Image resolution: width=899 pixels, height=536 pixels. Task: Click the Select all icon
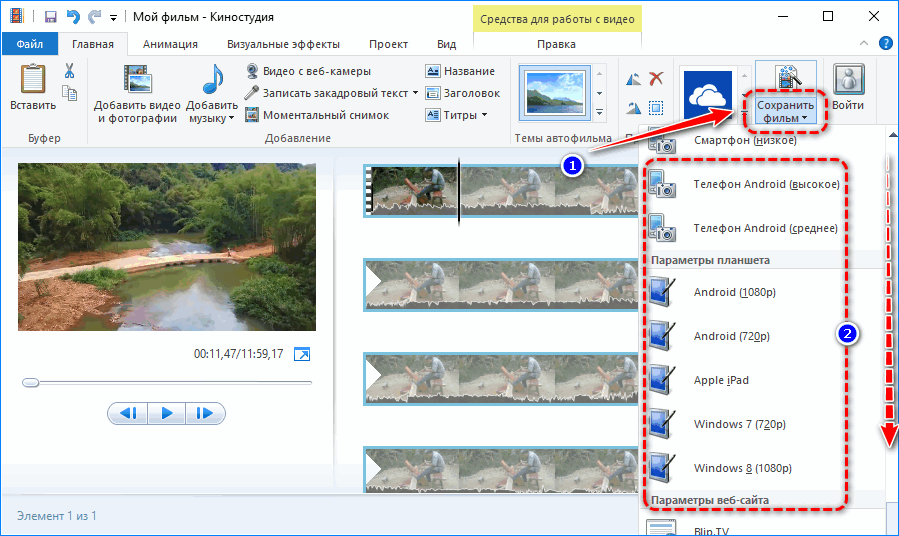[656, 107]
